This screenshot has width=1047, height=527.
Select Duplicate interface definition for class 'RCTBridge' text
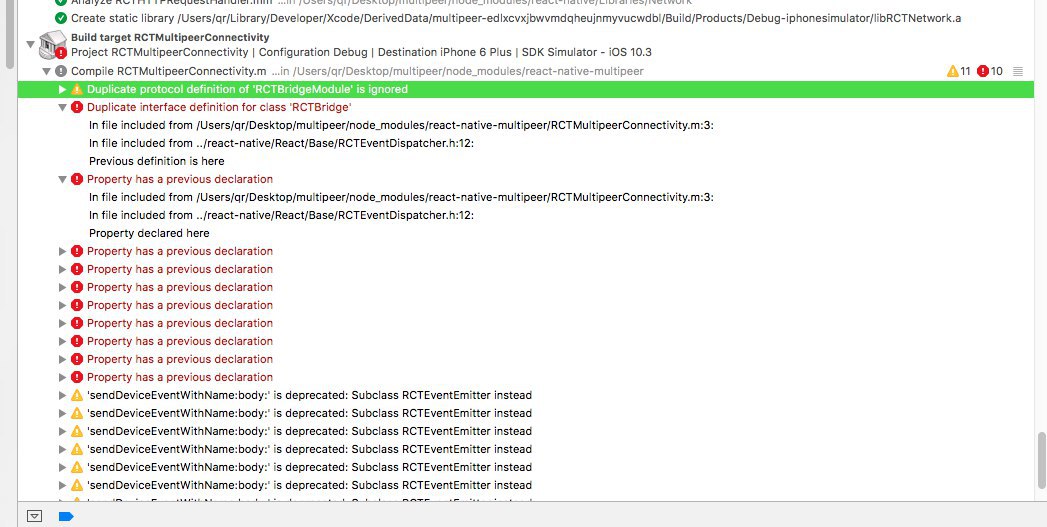(x=219, y=107)
